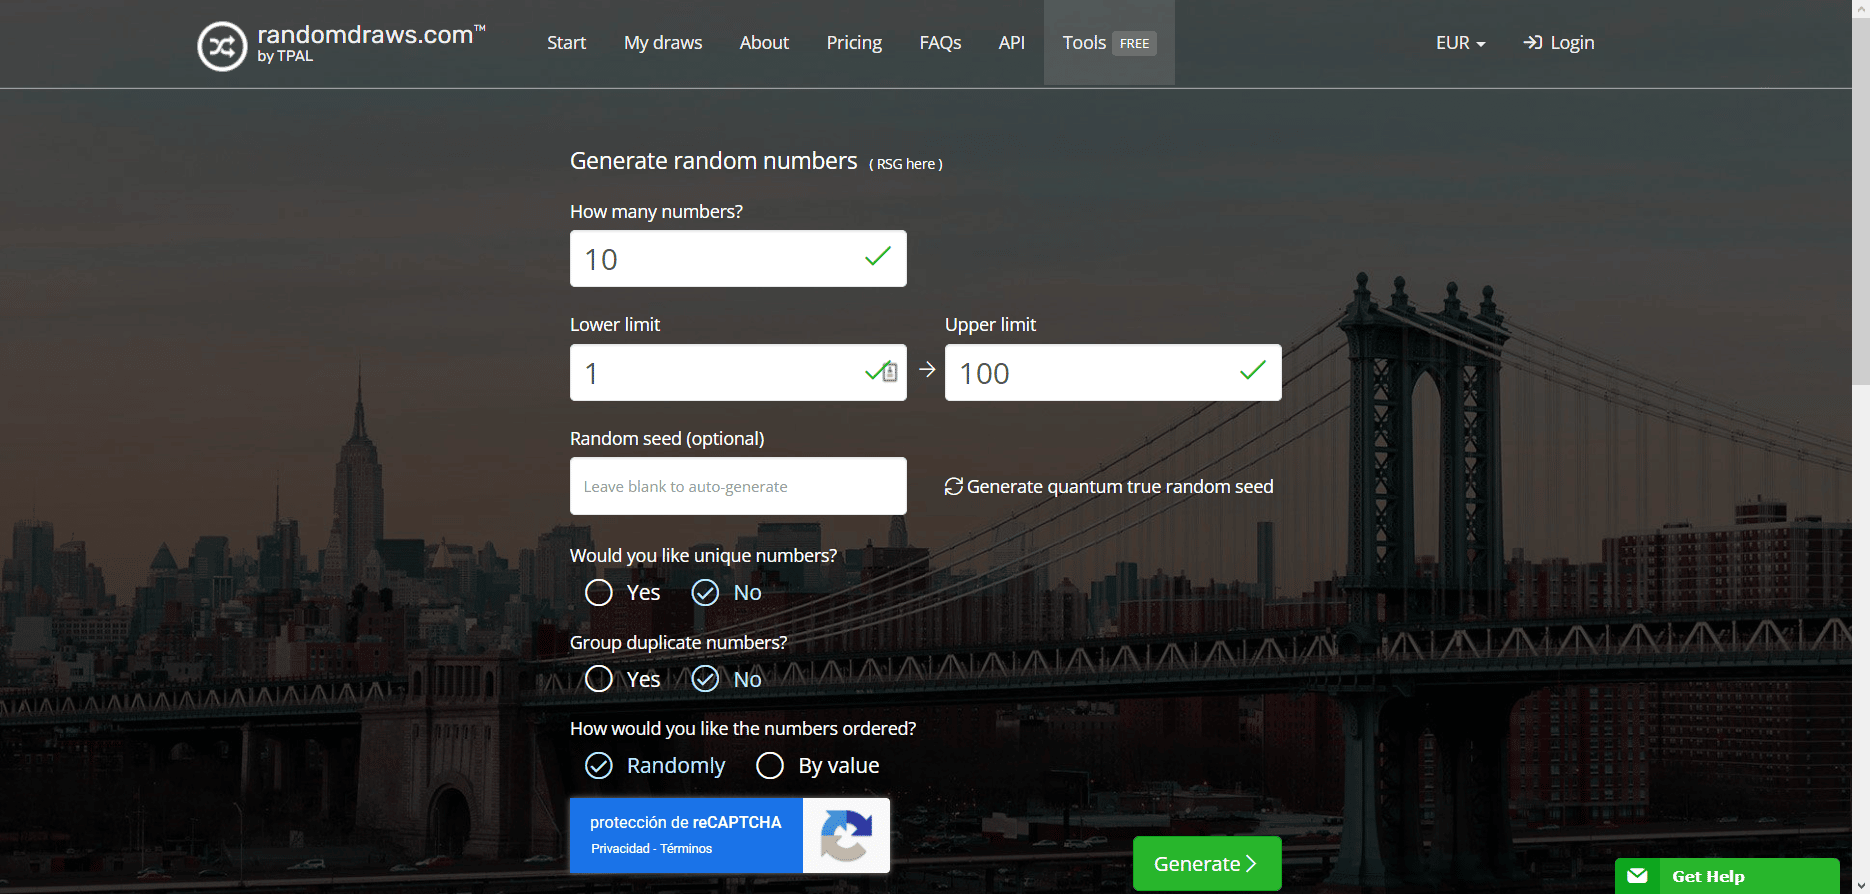Viewport: 1870px width, 894px height.
Task: Click the arrow between the limit fields
Action: (x=927, y=370)
